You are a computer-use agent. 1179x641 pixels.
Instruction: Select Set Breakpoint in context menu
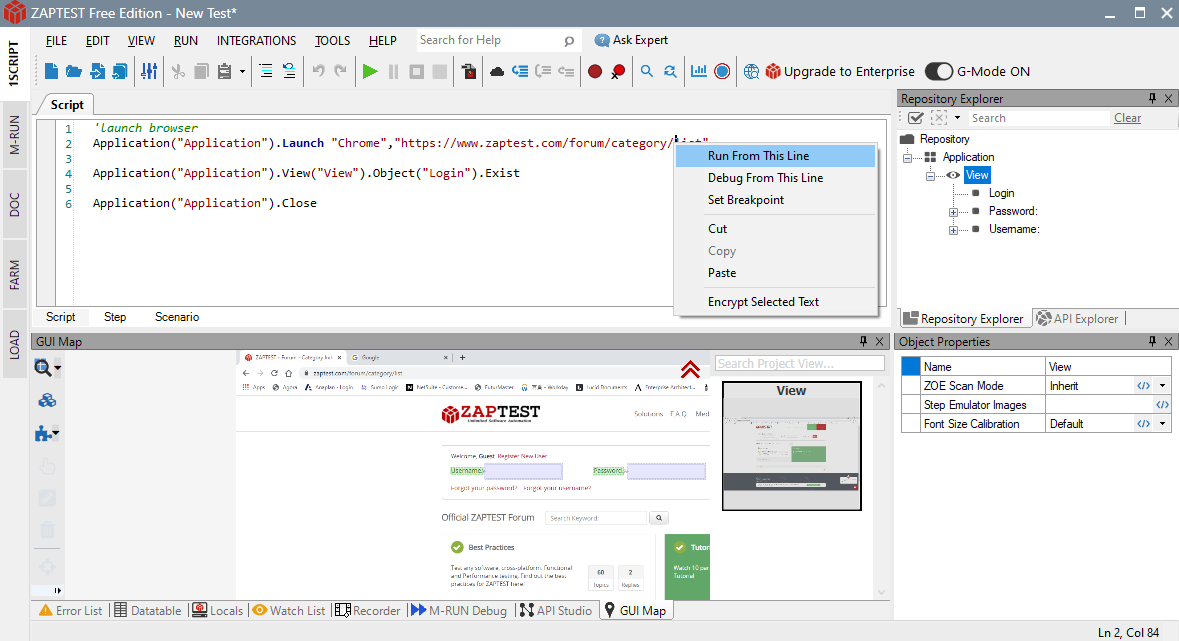coord(775,199)
